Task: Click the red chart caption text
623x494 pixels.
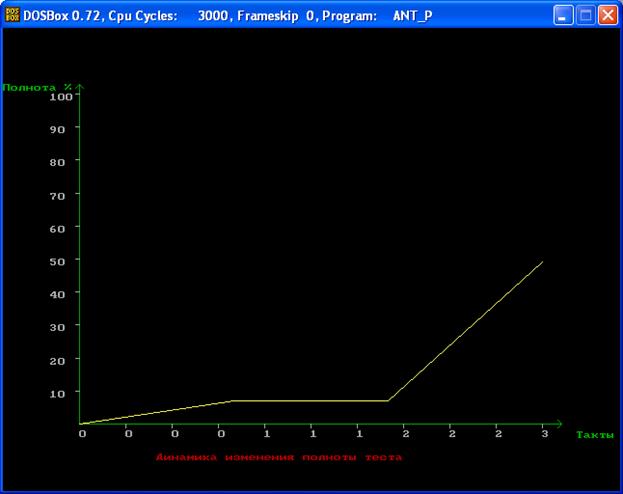Action: click(278, 457)
